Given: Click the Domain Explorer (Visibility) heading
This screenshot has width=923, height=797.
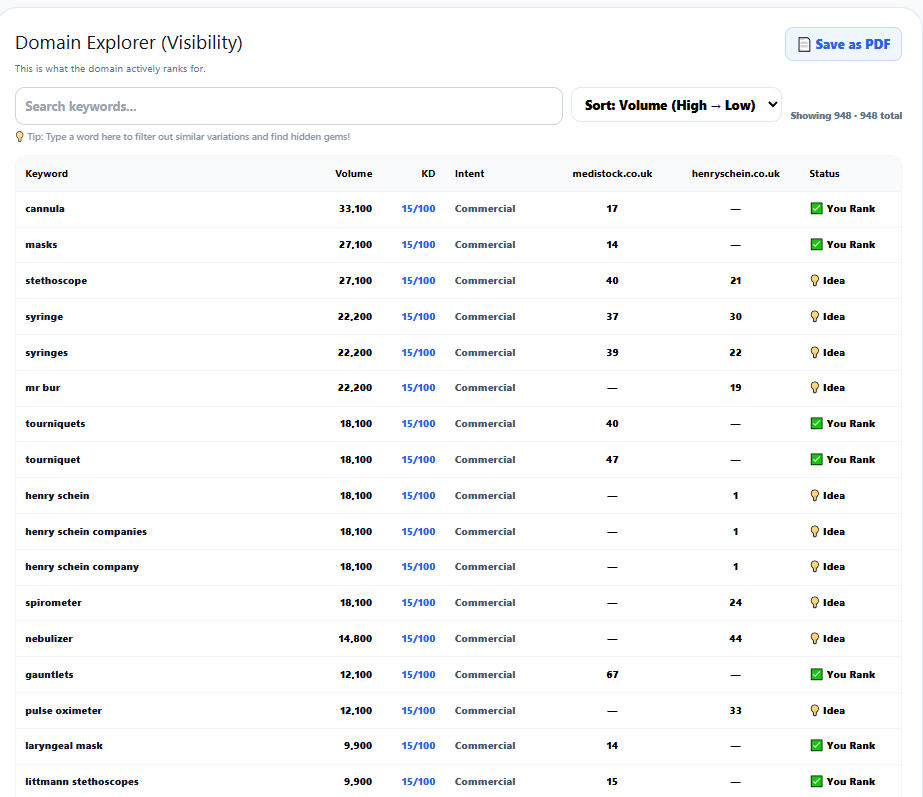Looking at the screenshot, I should pos(128,42).
